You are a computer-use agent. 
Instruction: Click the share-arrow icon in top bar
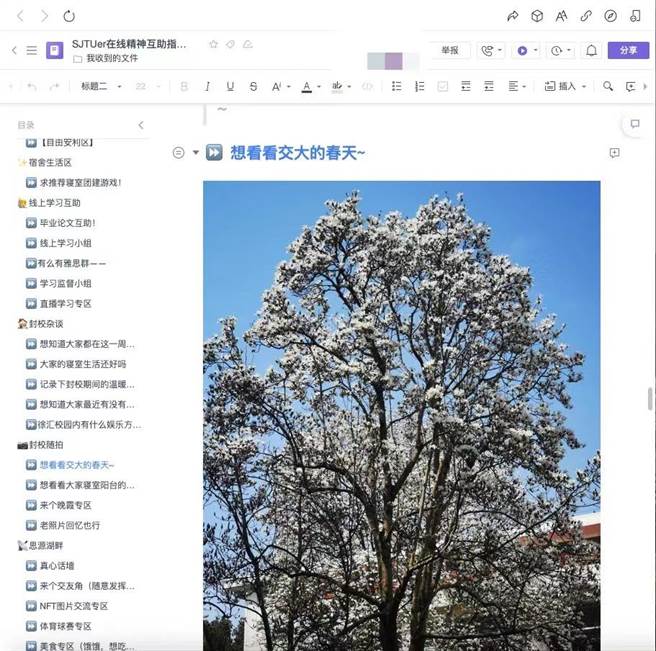512,16
